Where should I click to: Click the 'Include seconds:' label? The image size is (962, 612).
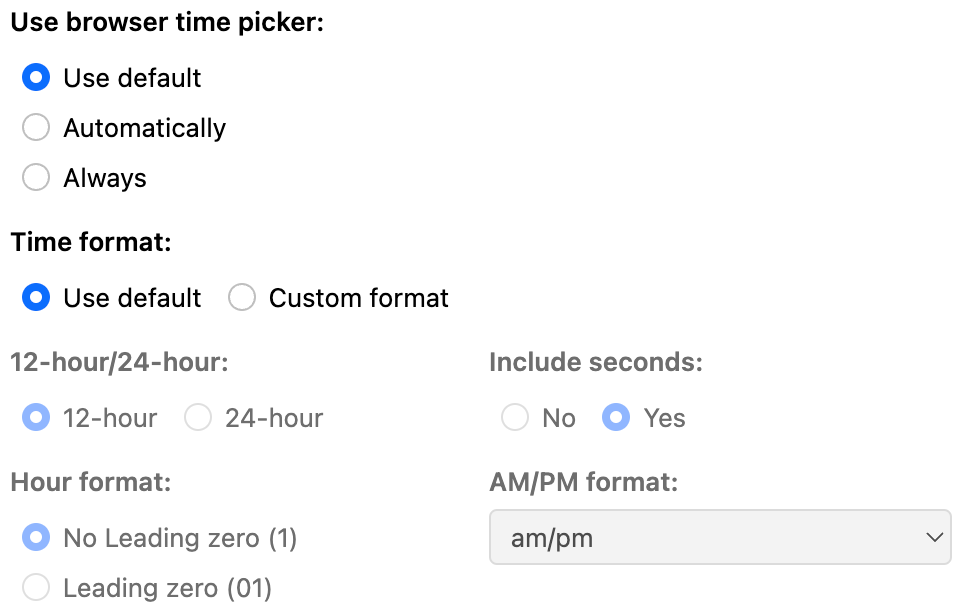(x=595, y=362)
